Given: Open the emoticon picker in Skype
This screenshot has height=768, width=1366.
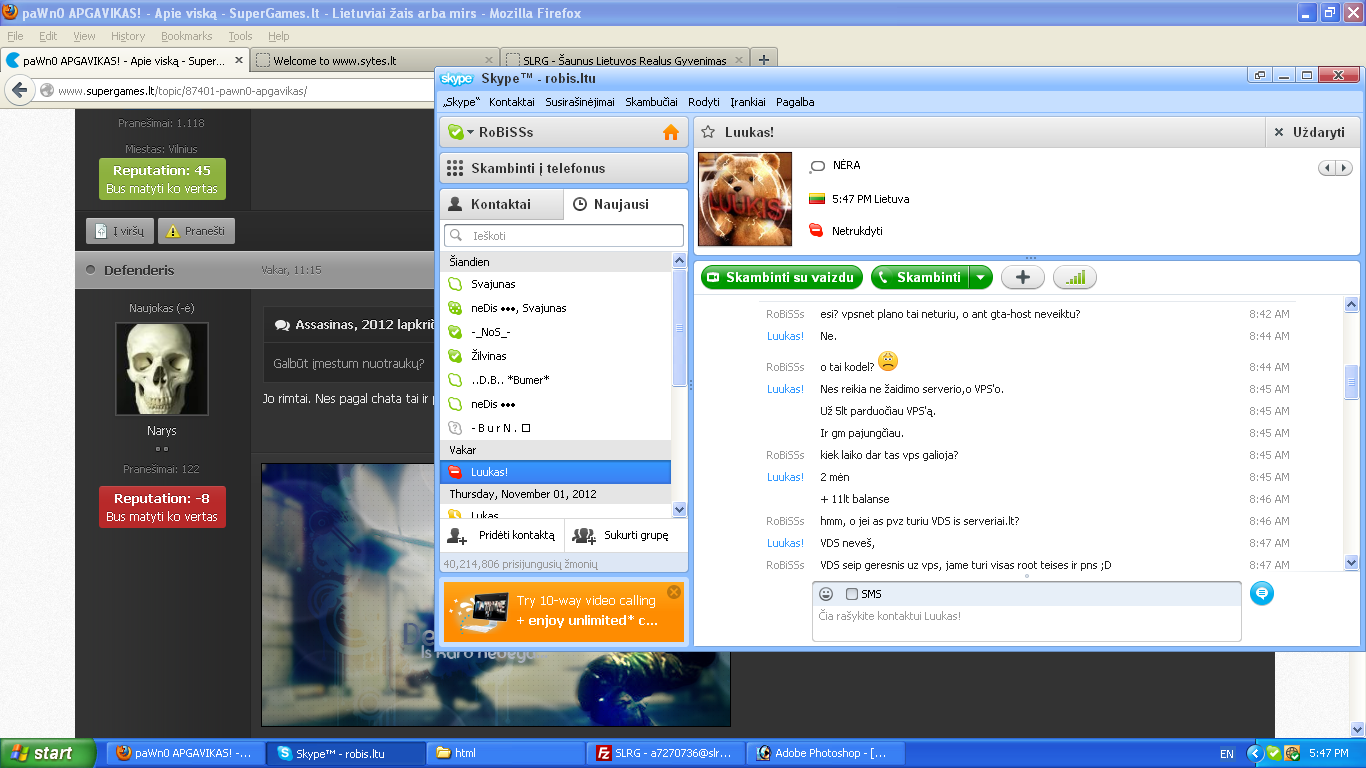Looking at the screenshot, I should (x=826, y=594).
